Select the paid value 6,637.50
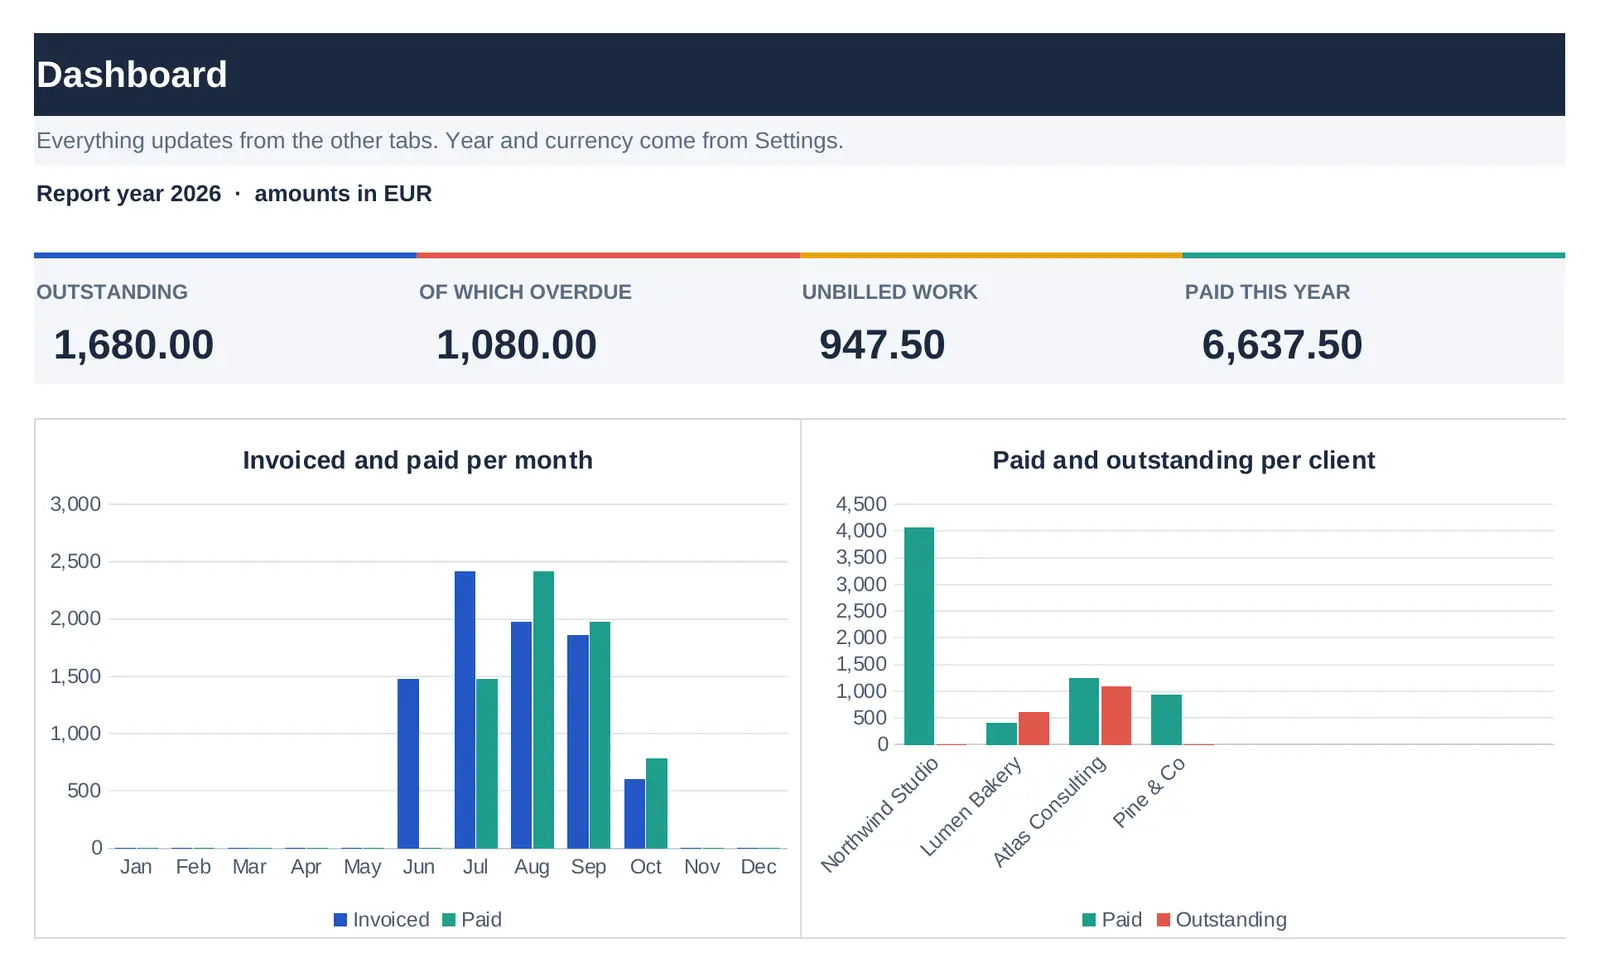 (1282, 345)
